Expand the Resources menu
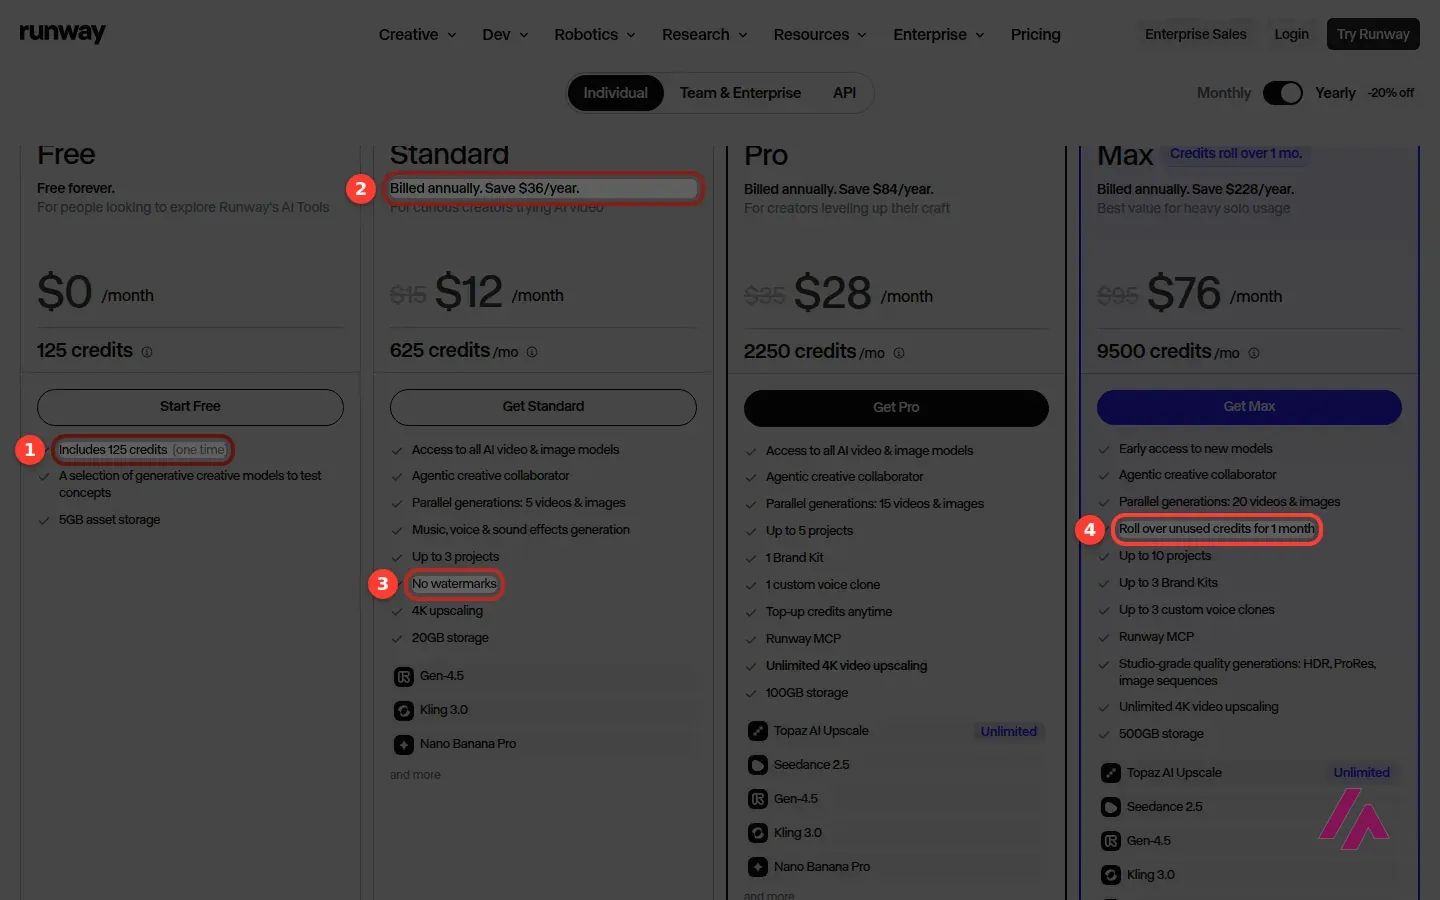 pos(820,34)
